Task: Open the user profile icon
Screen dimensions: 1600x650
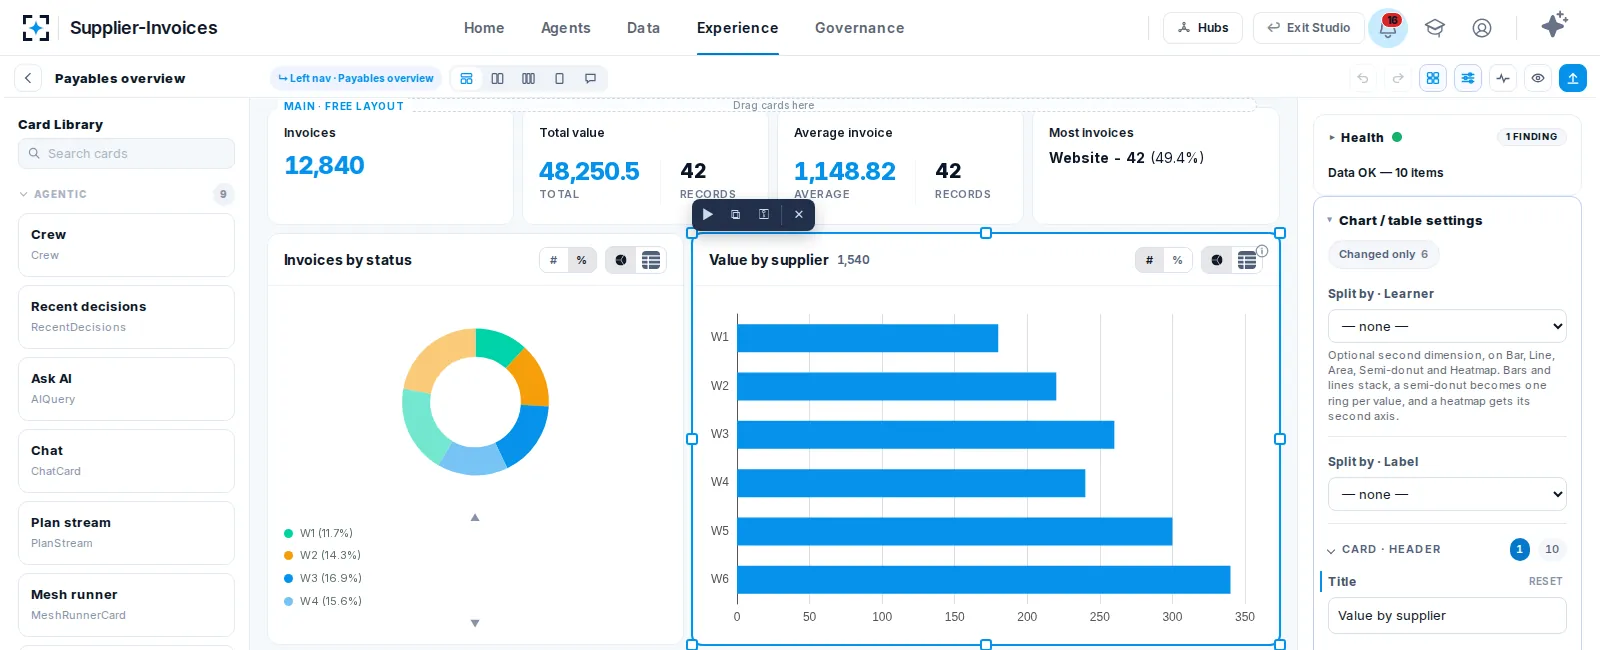Action: [x=1482, y=28]
